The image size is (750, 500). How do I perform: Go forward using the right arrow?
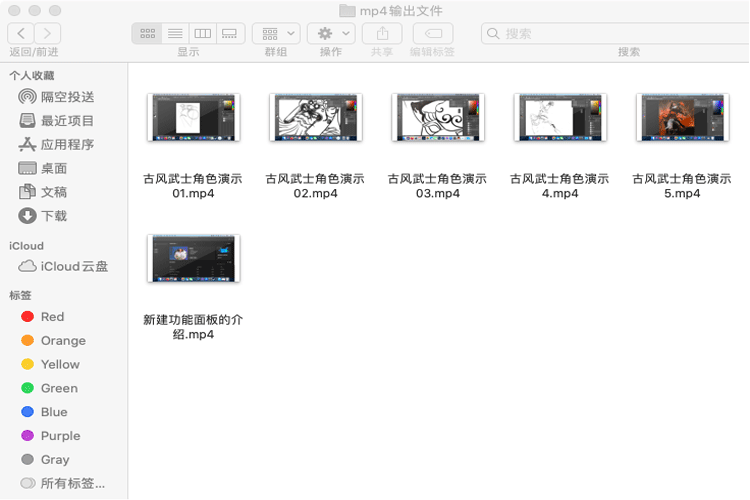tap(47, 33)
